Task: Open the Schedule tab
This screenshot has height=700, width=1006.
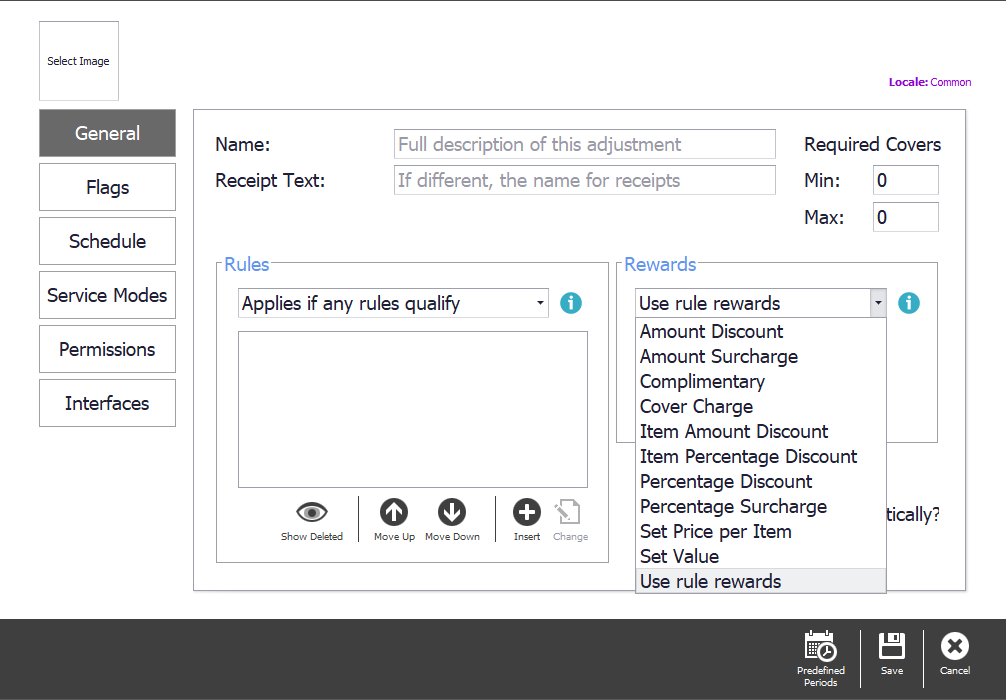Action: click(107, 241)
